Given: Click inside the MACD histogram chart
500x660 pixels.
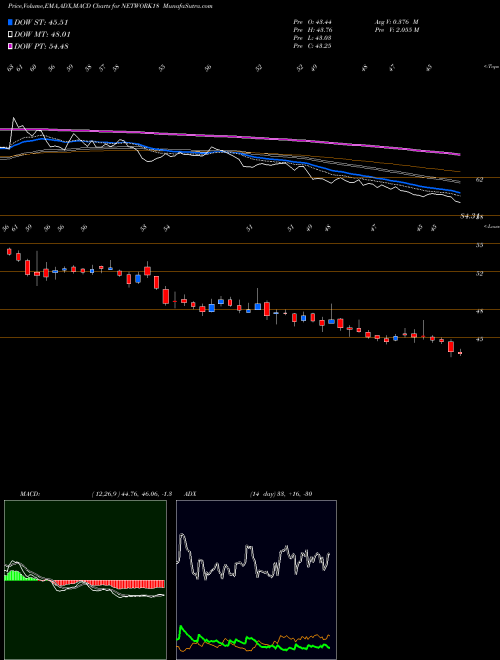Looking at the screenshot, I should (85, 580).
